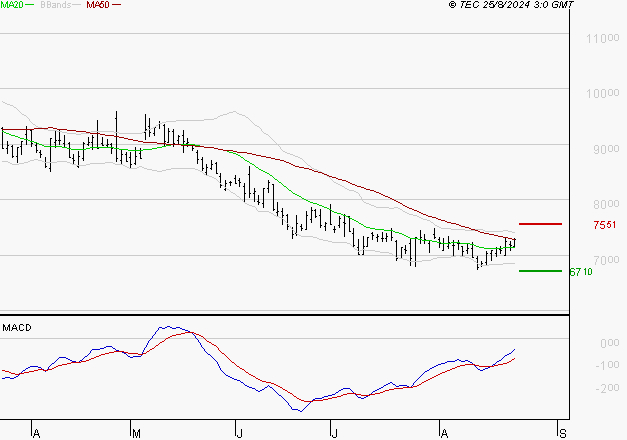
Task: Click the second J month marker
Action: click(334, 434)
